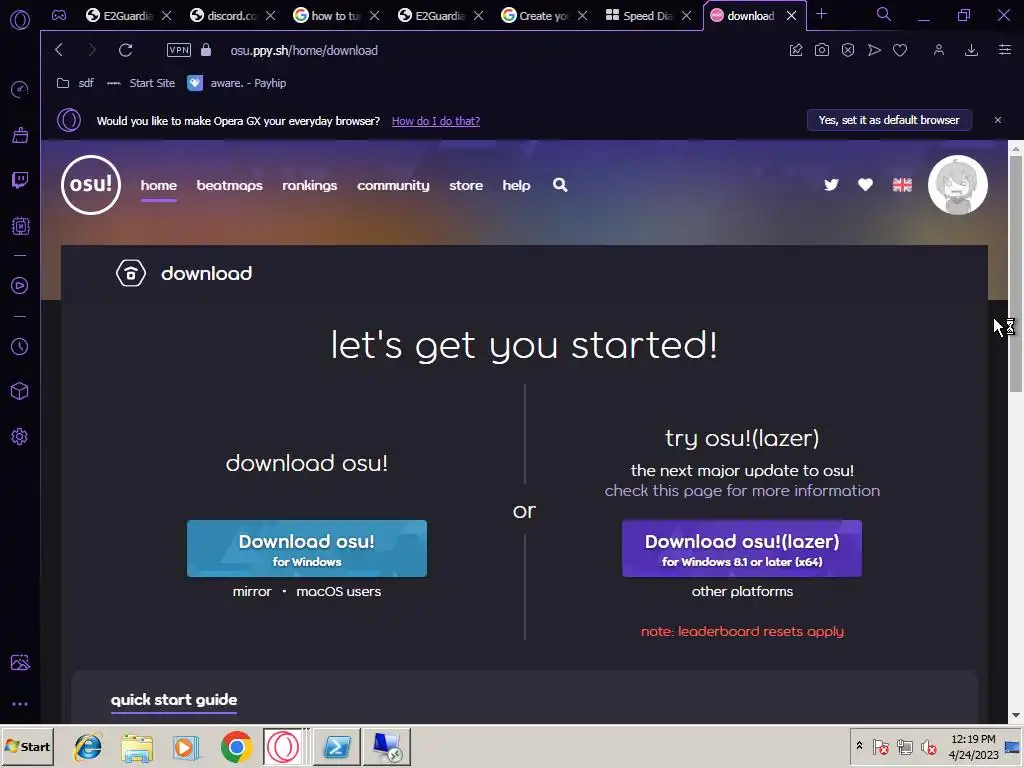Click the send Flow arrow icon
The image size is (1024, 768).
point(874,50)
